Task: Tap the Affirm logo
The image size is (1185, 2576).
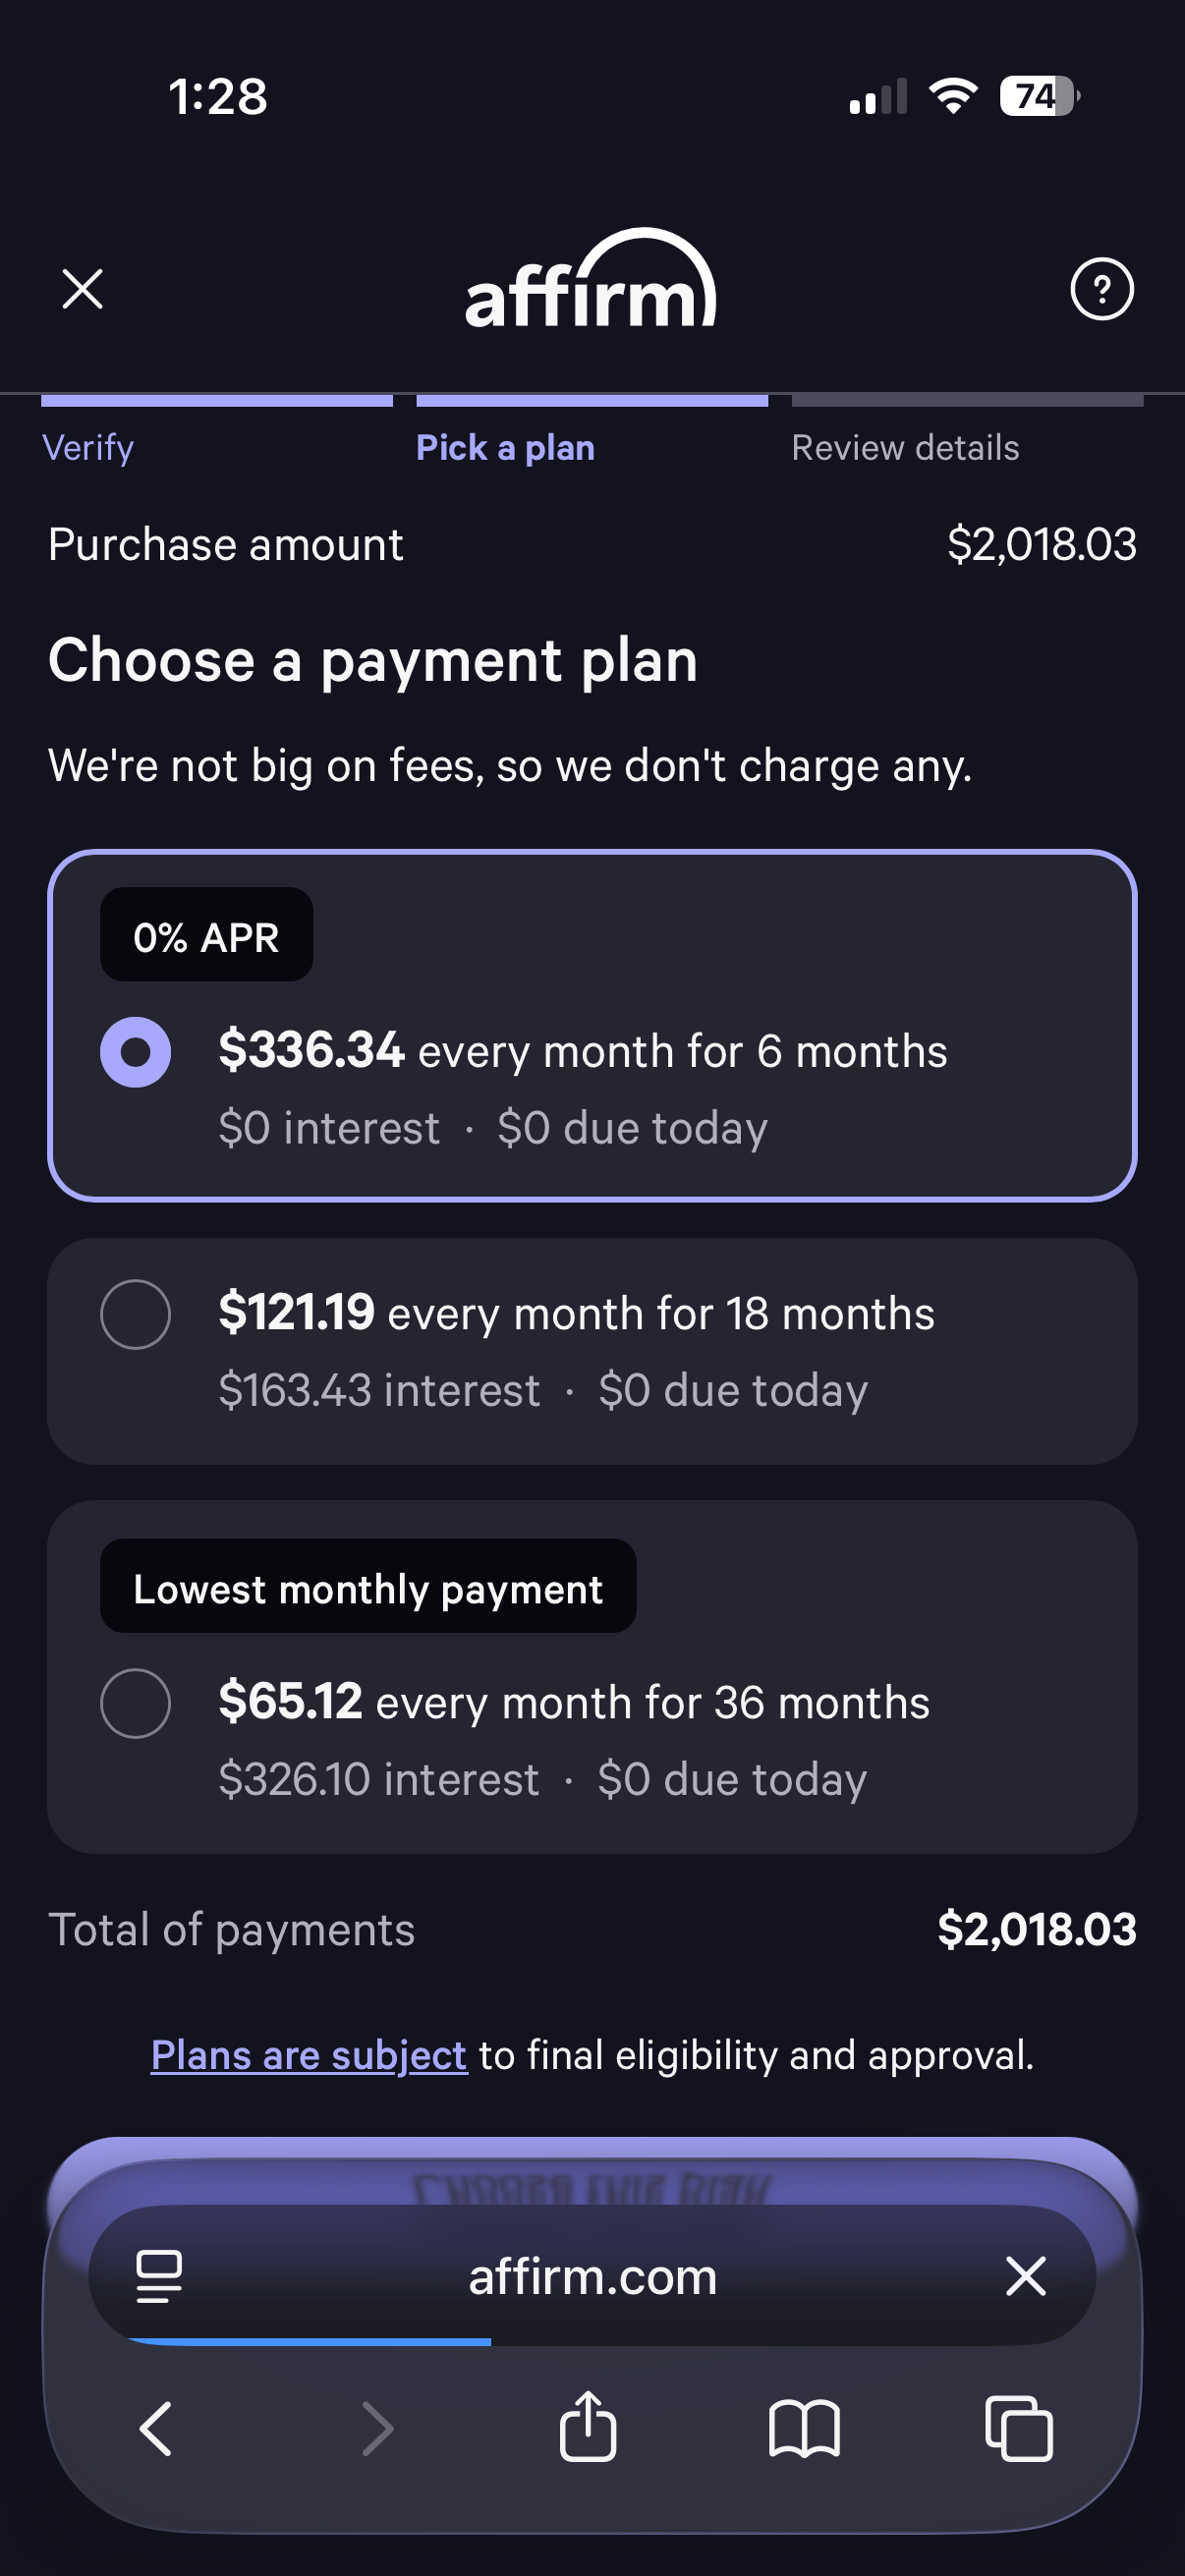Action: coord(591,280)
